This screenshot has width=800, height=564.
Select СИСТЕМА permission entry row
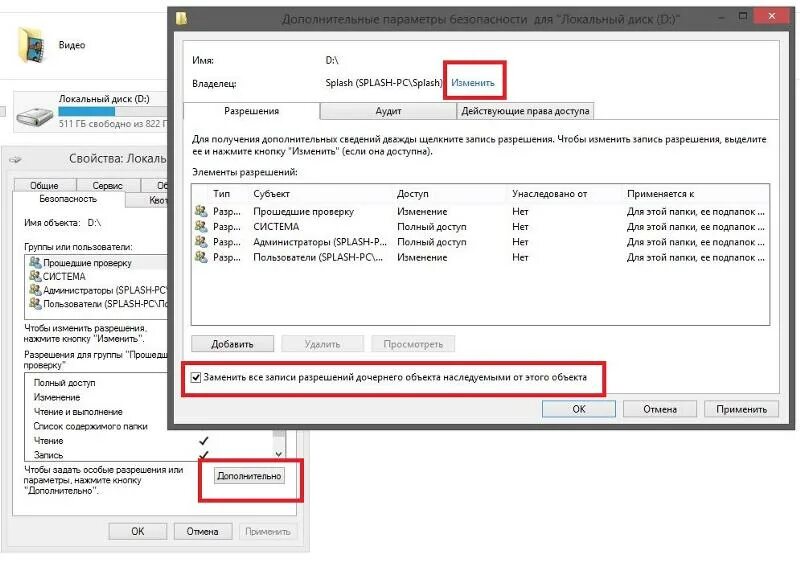(480, 227)
